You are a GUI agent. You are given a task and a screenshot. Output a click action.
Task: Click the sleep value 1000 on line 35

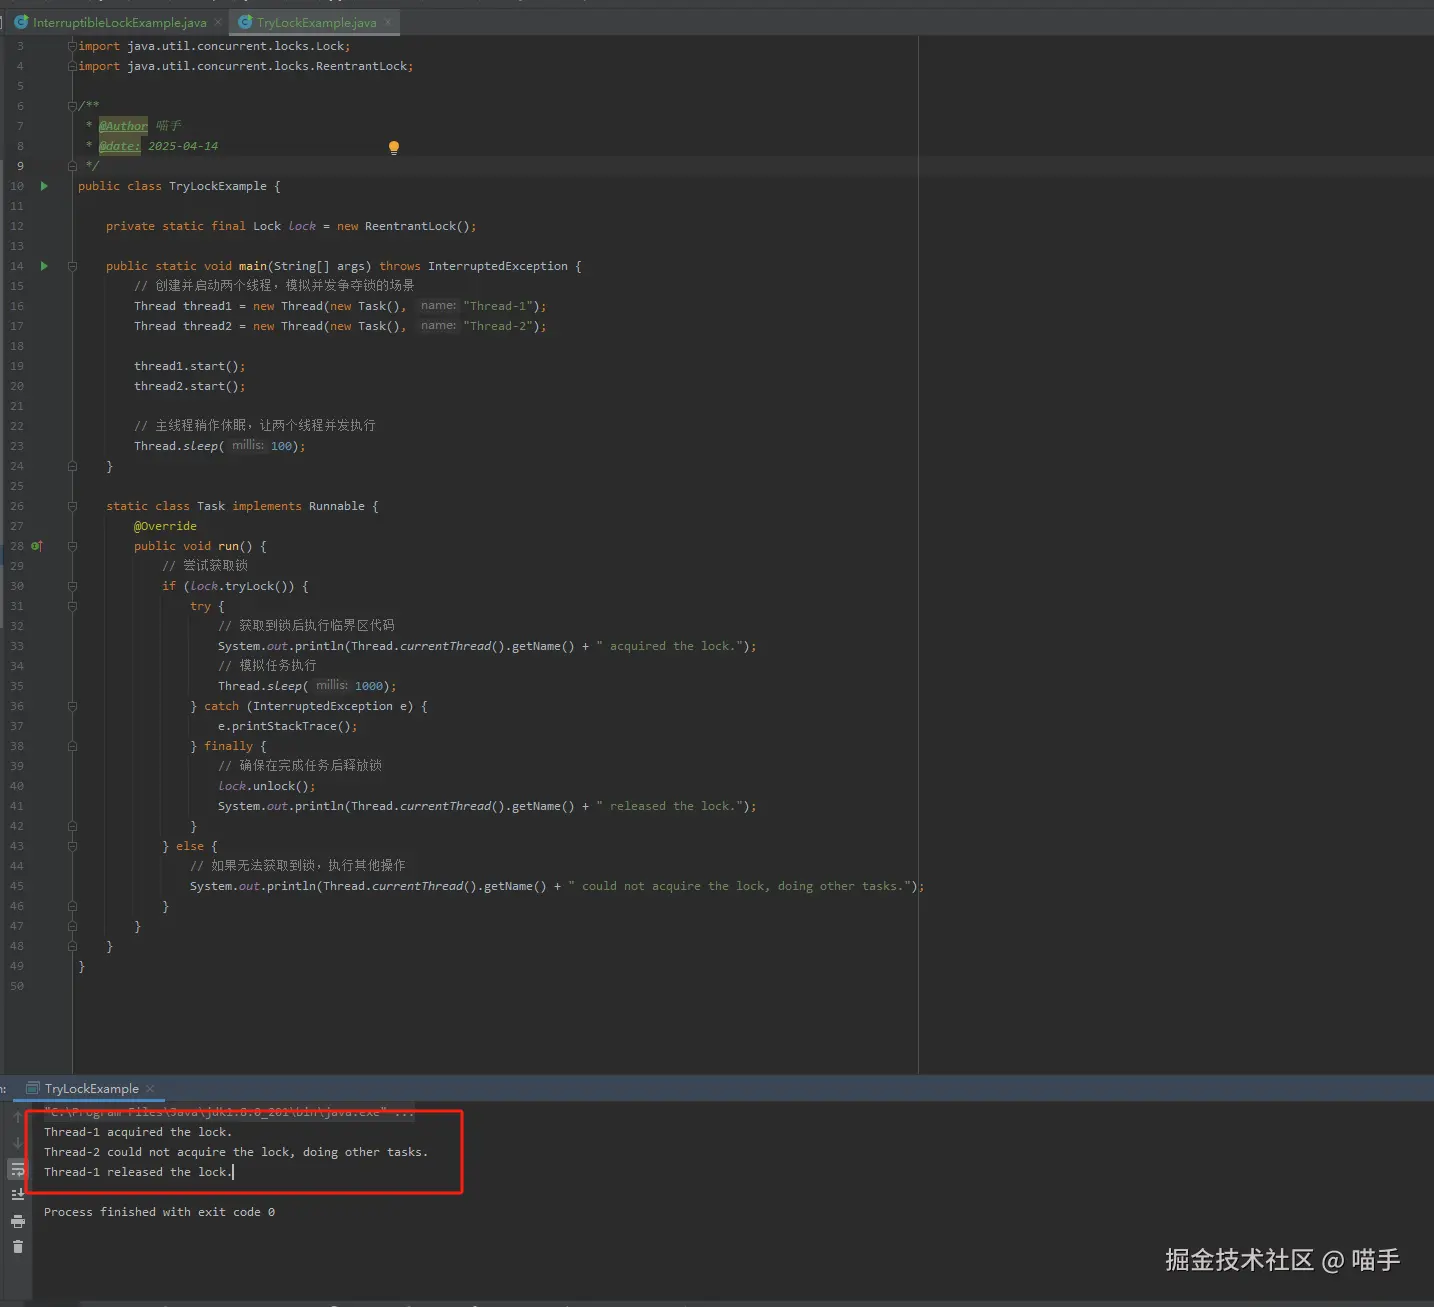[369, 686]
